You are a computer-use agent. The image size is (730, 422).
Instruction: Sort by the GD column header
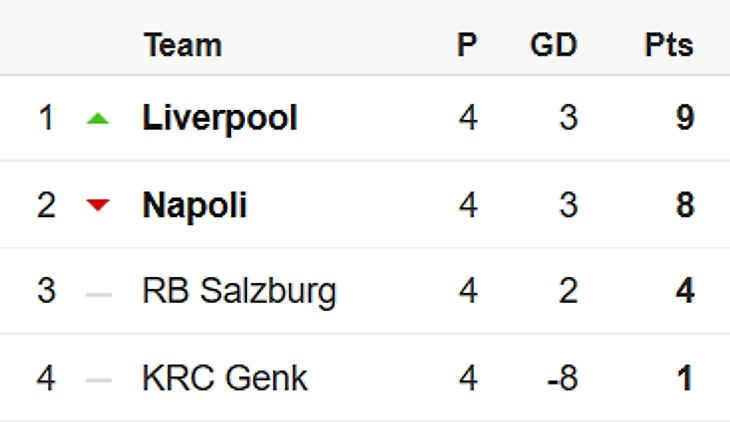[553, 45]
